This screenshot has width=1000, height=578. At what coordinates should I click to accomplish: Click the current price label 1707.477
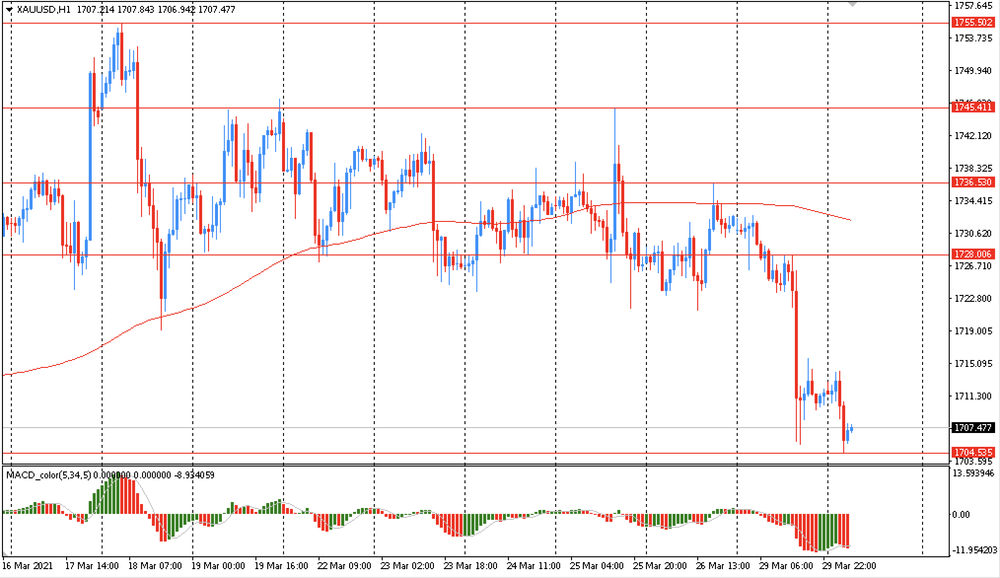point(971,427)
